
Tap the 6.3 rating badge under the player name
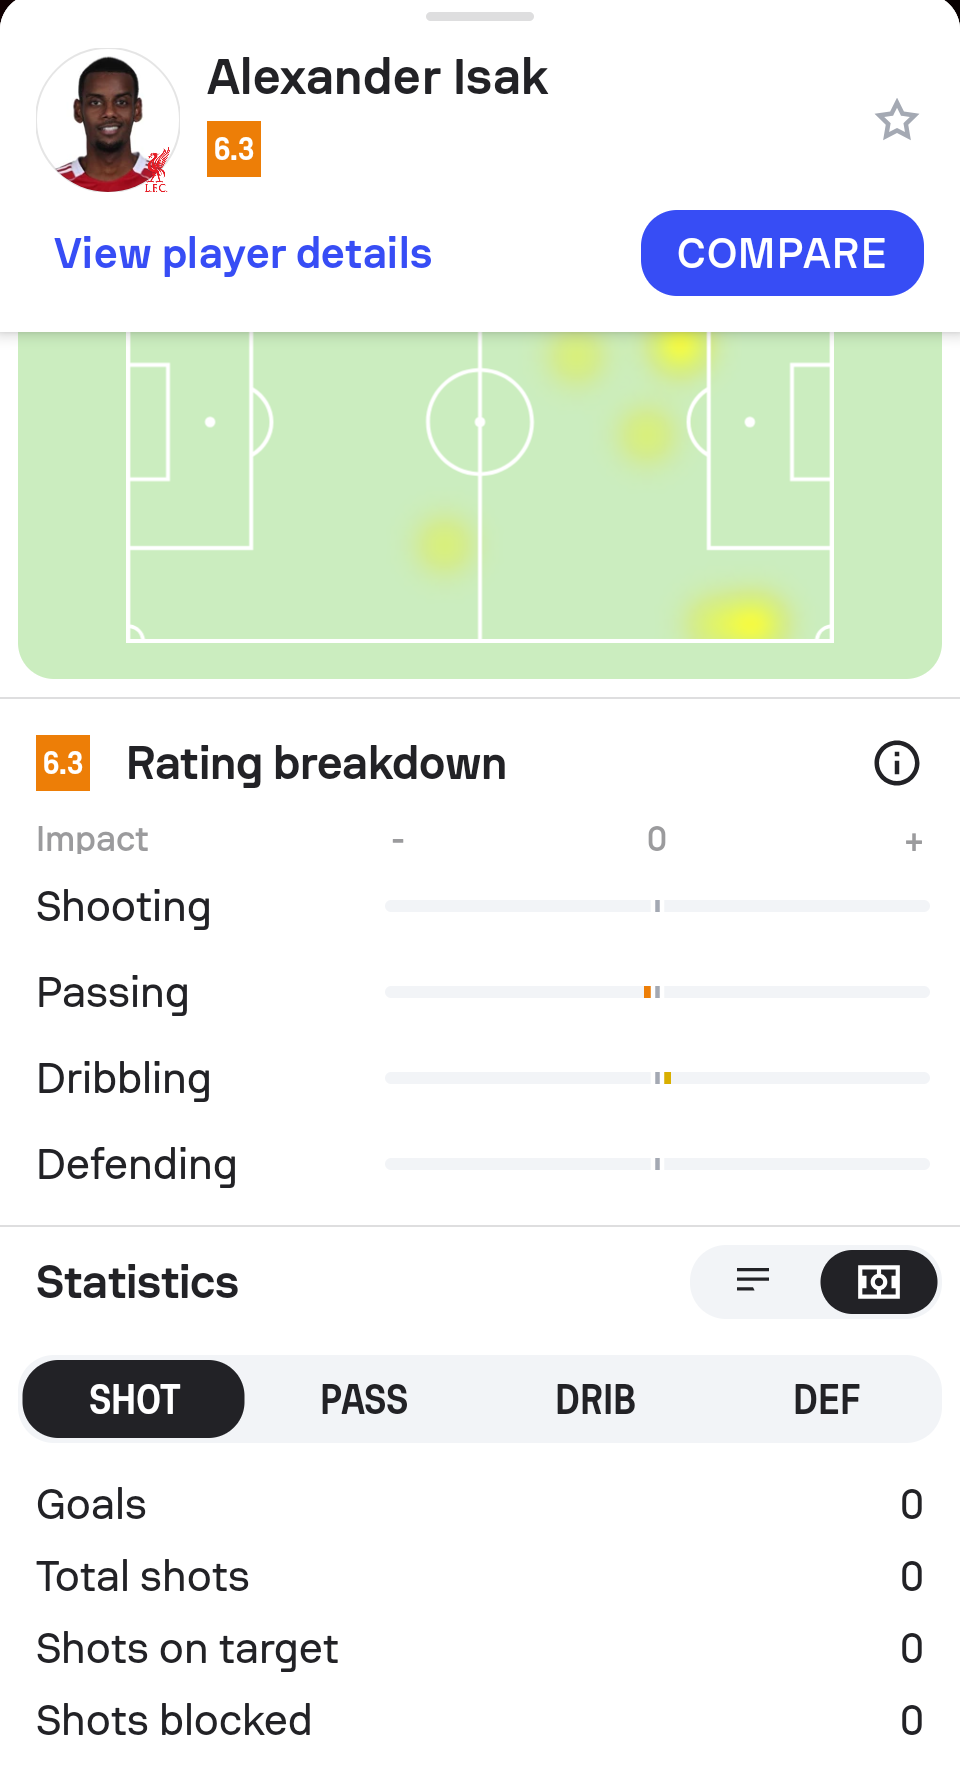[x=234, y=149]
